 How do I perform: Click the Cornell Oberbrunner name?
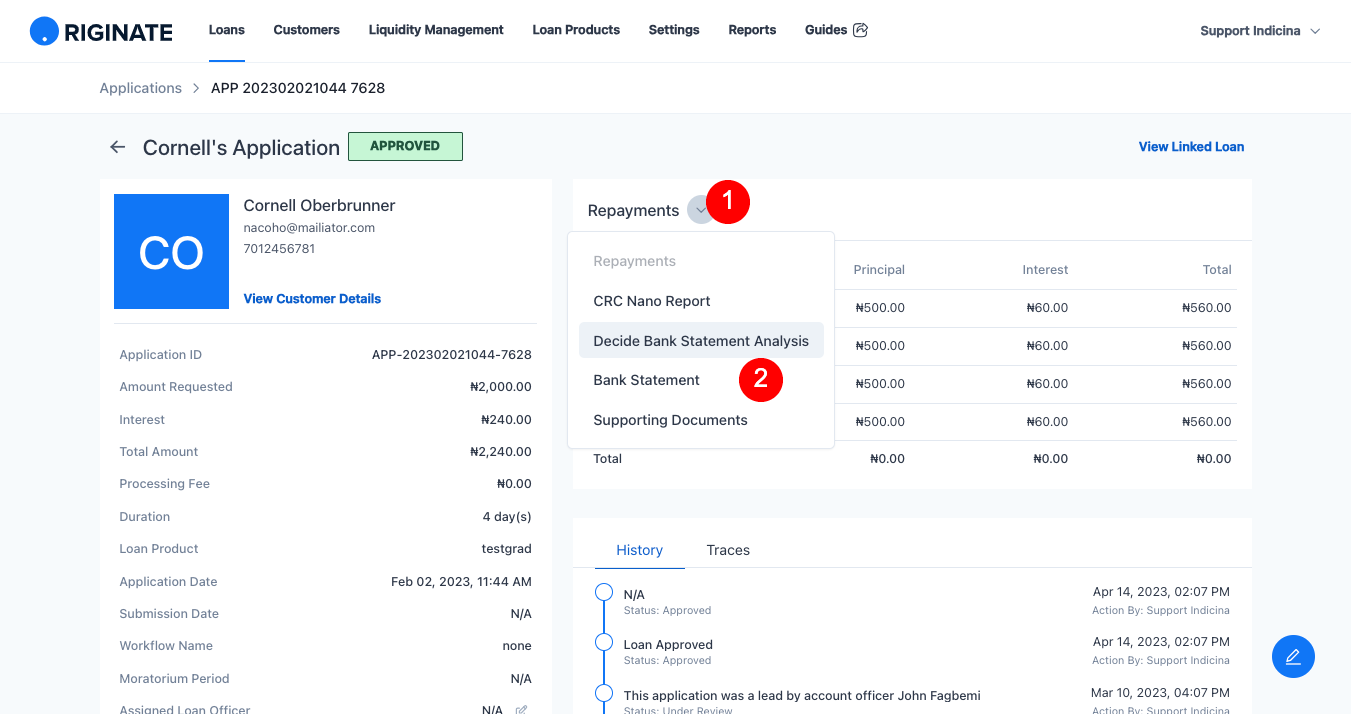point(319,205)
